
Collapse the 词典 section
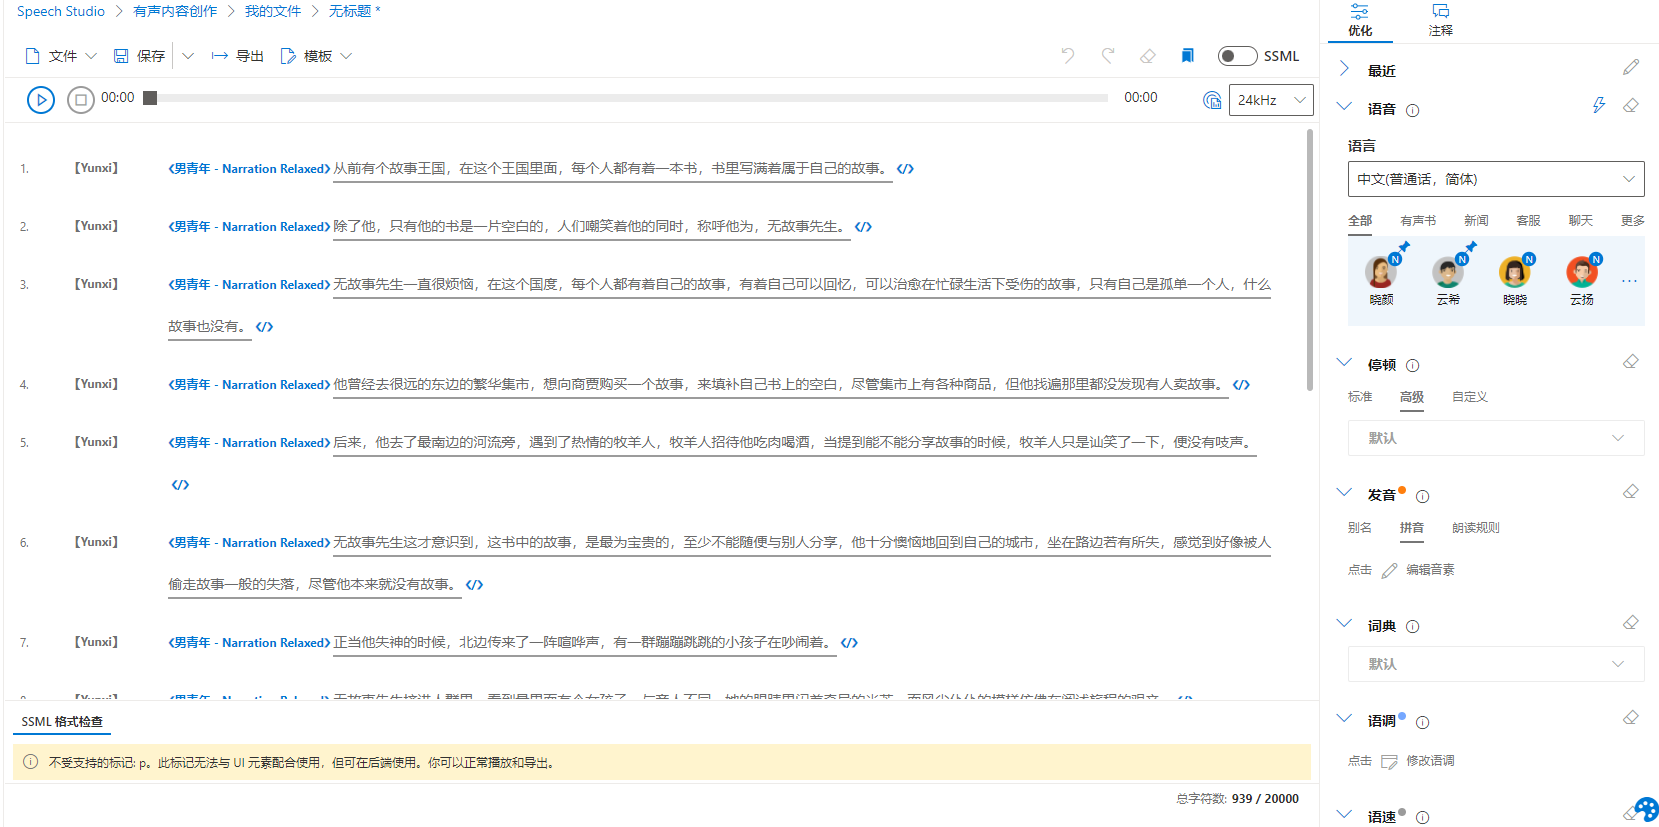(x=1344, y=624)
